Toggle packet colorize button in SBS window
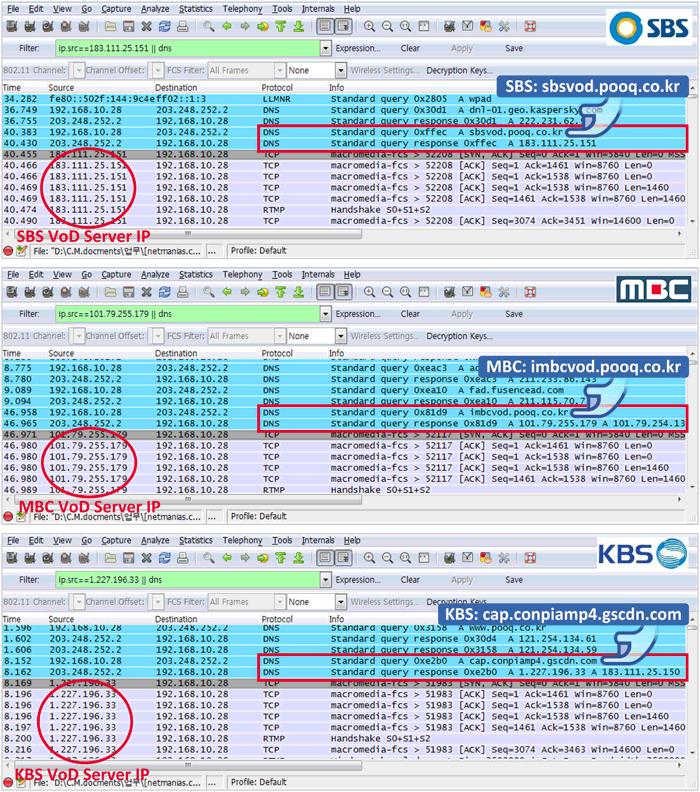 pyautogui.click(x=325, y=26)
